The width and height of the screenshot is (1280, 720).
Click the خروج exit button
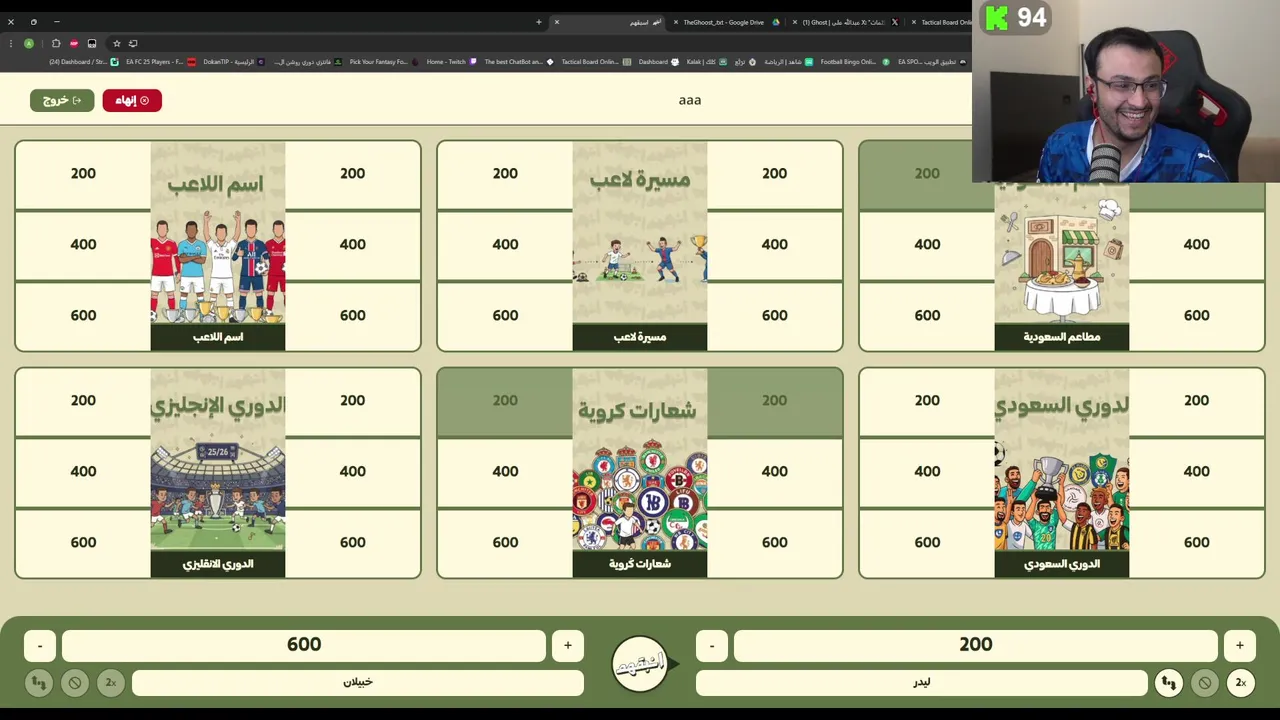62,100
